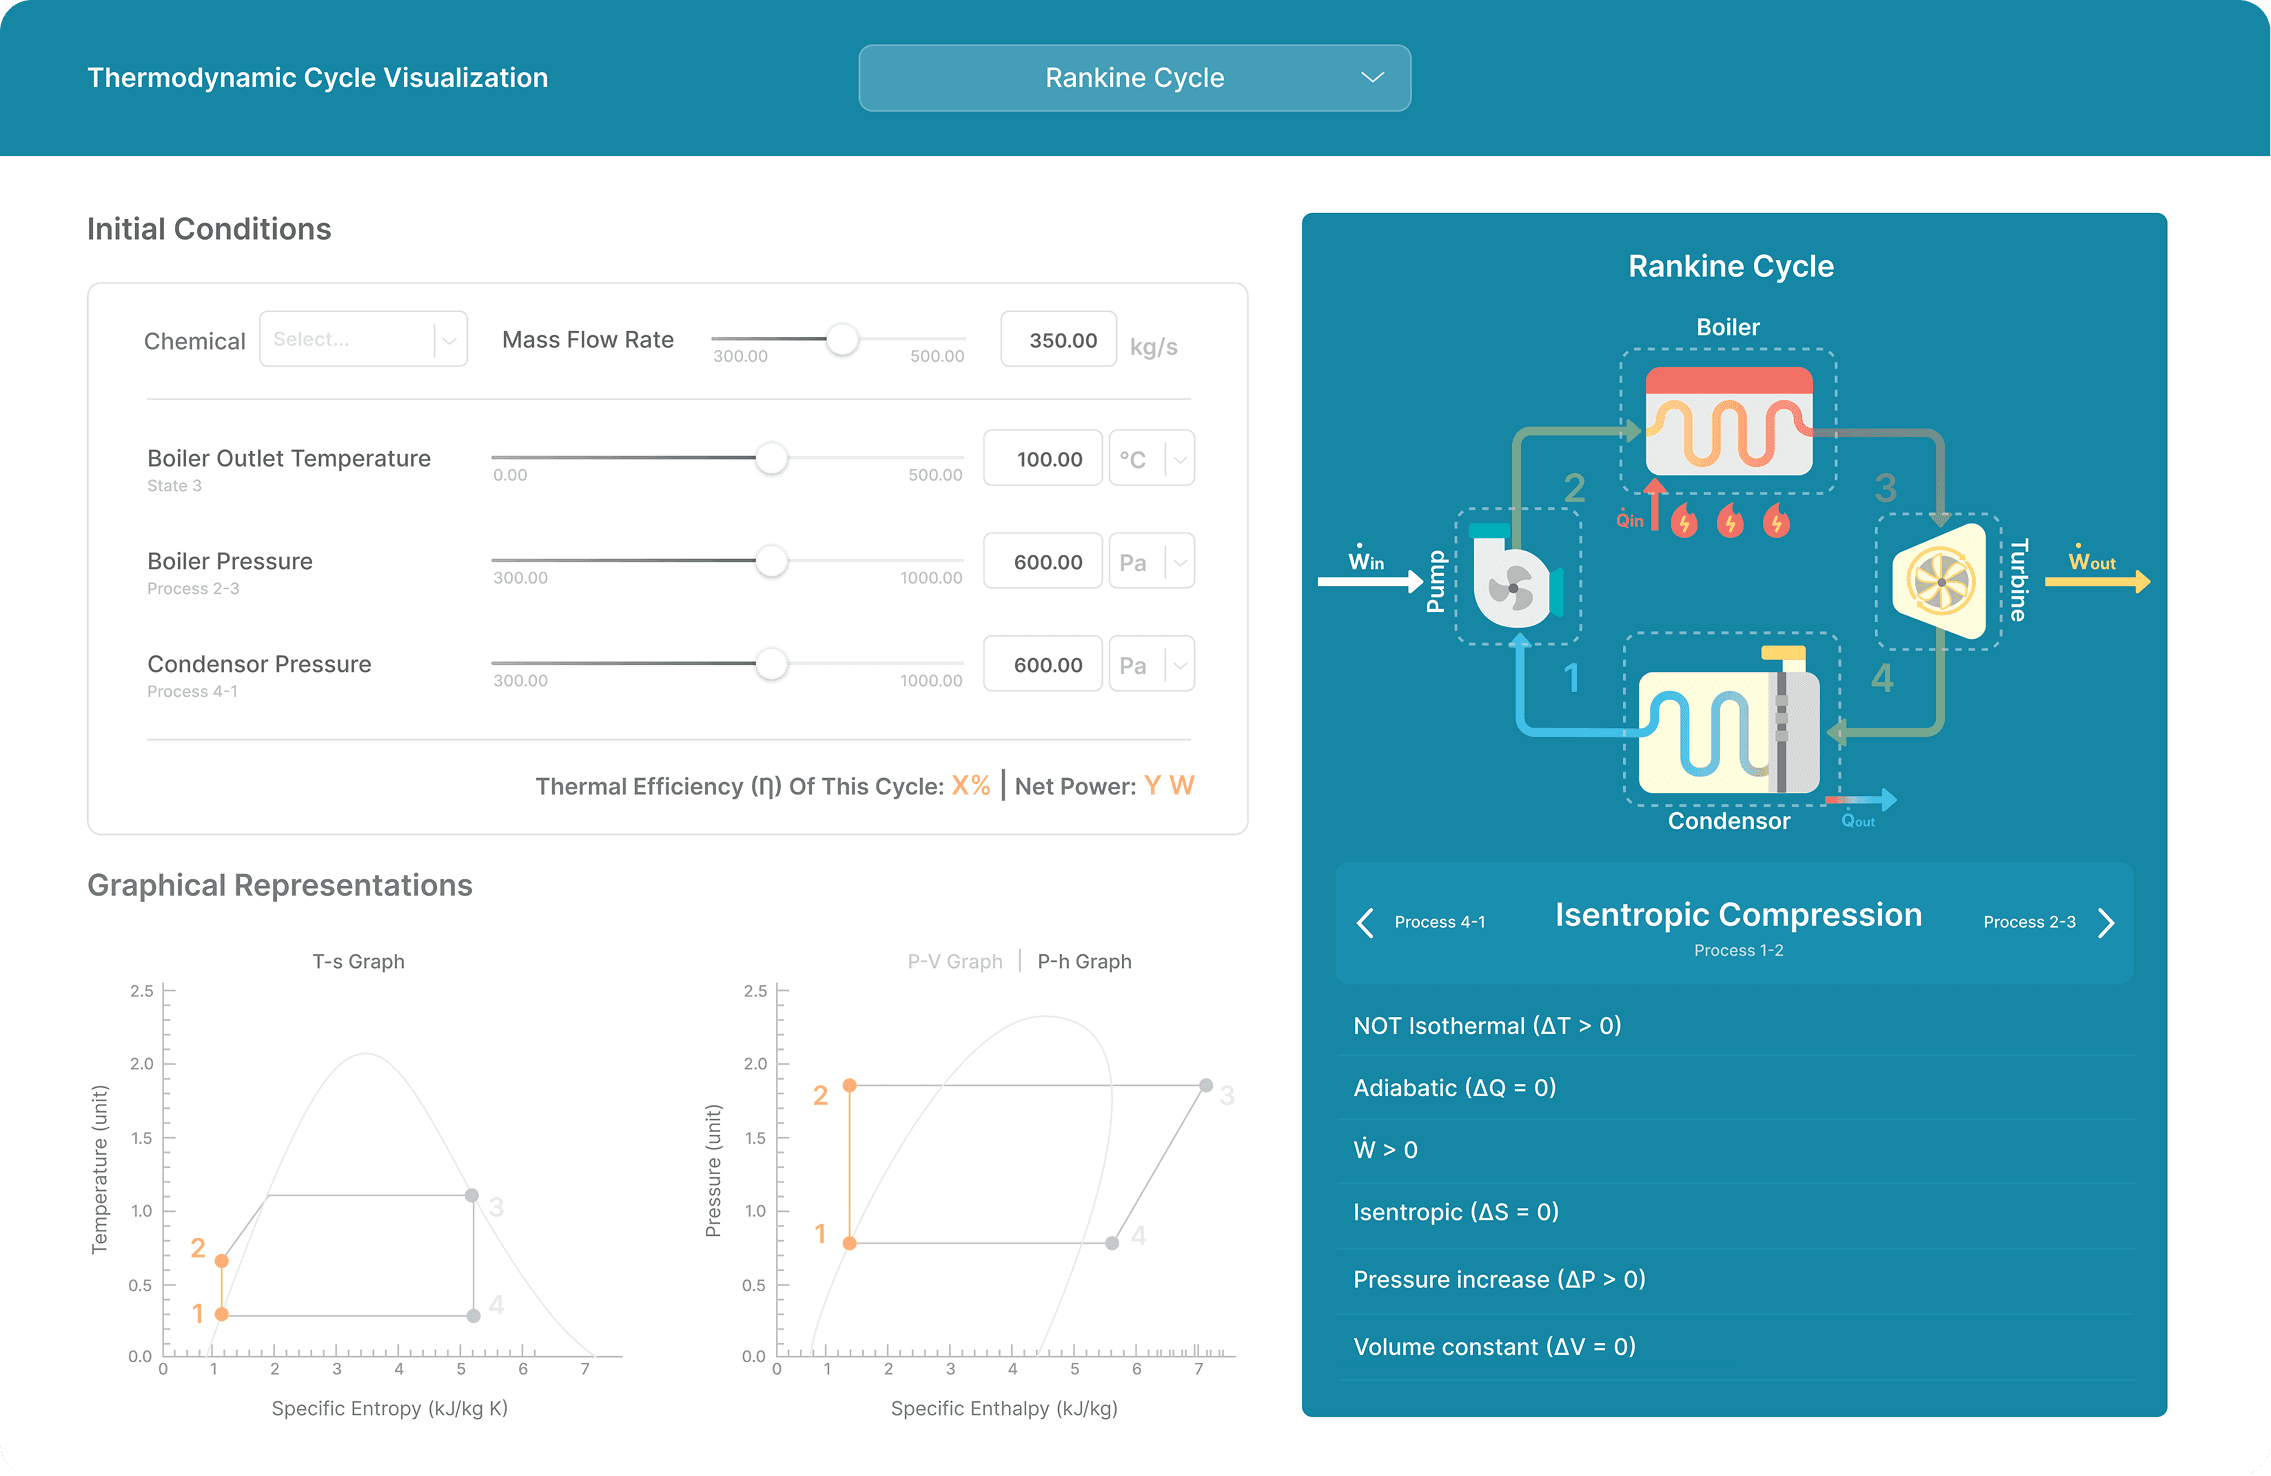
Task: Click 'Isentropic (ΔS = 0)' row
Action: click(x=1735, y=1213)
